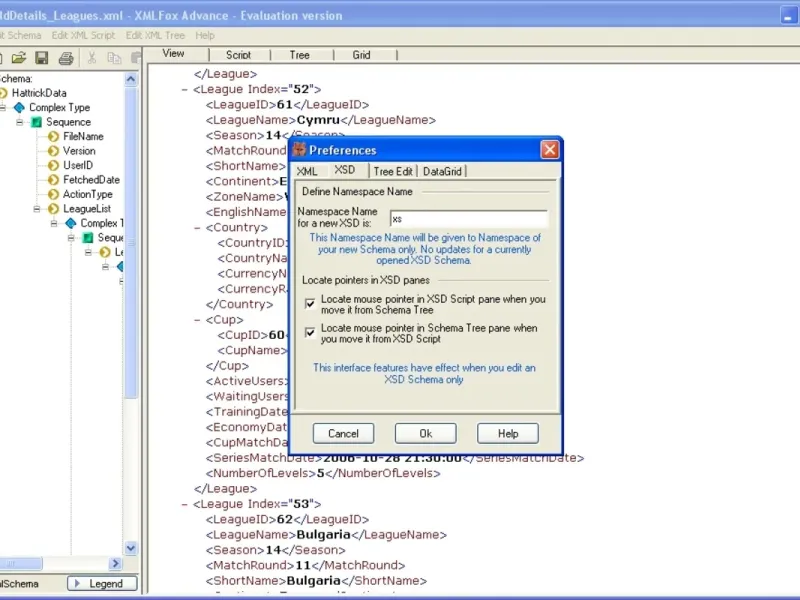
Task: Copy selection with the copy toolbar icon
Action: pos(114,58)
